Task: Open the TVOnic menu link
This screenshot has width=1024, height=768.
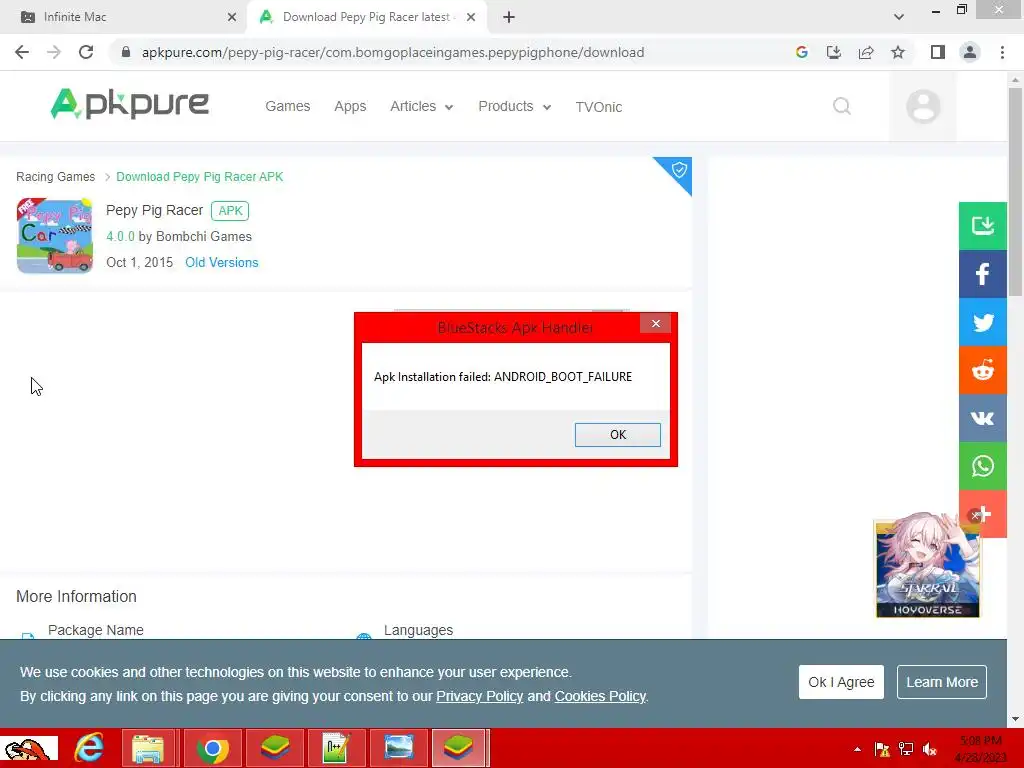Action: coord(598,107)
